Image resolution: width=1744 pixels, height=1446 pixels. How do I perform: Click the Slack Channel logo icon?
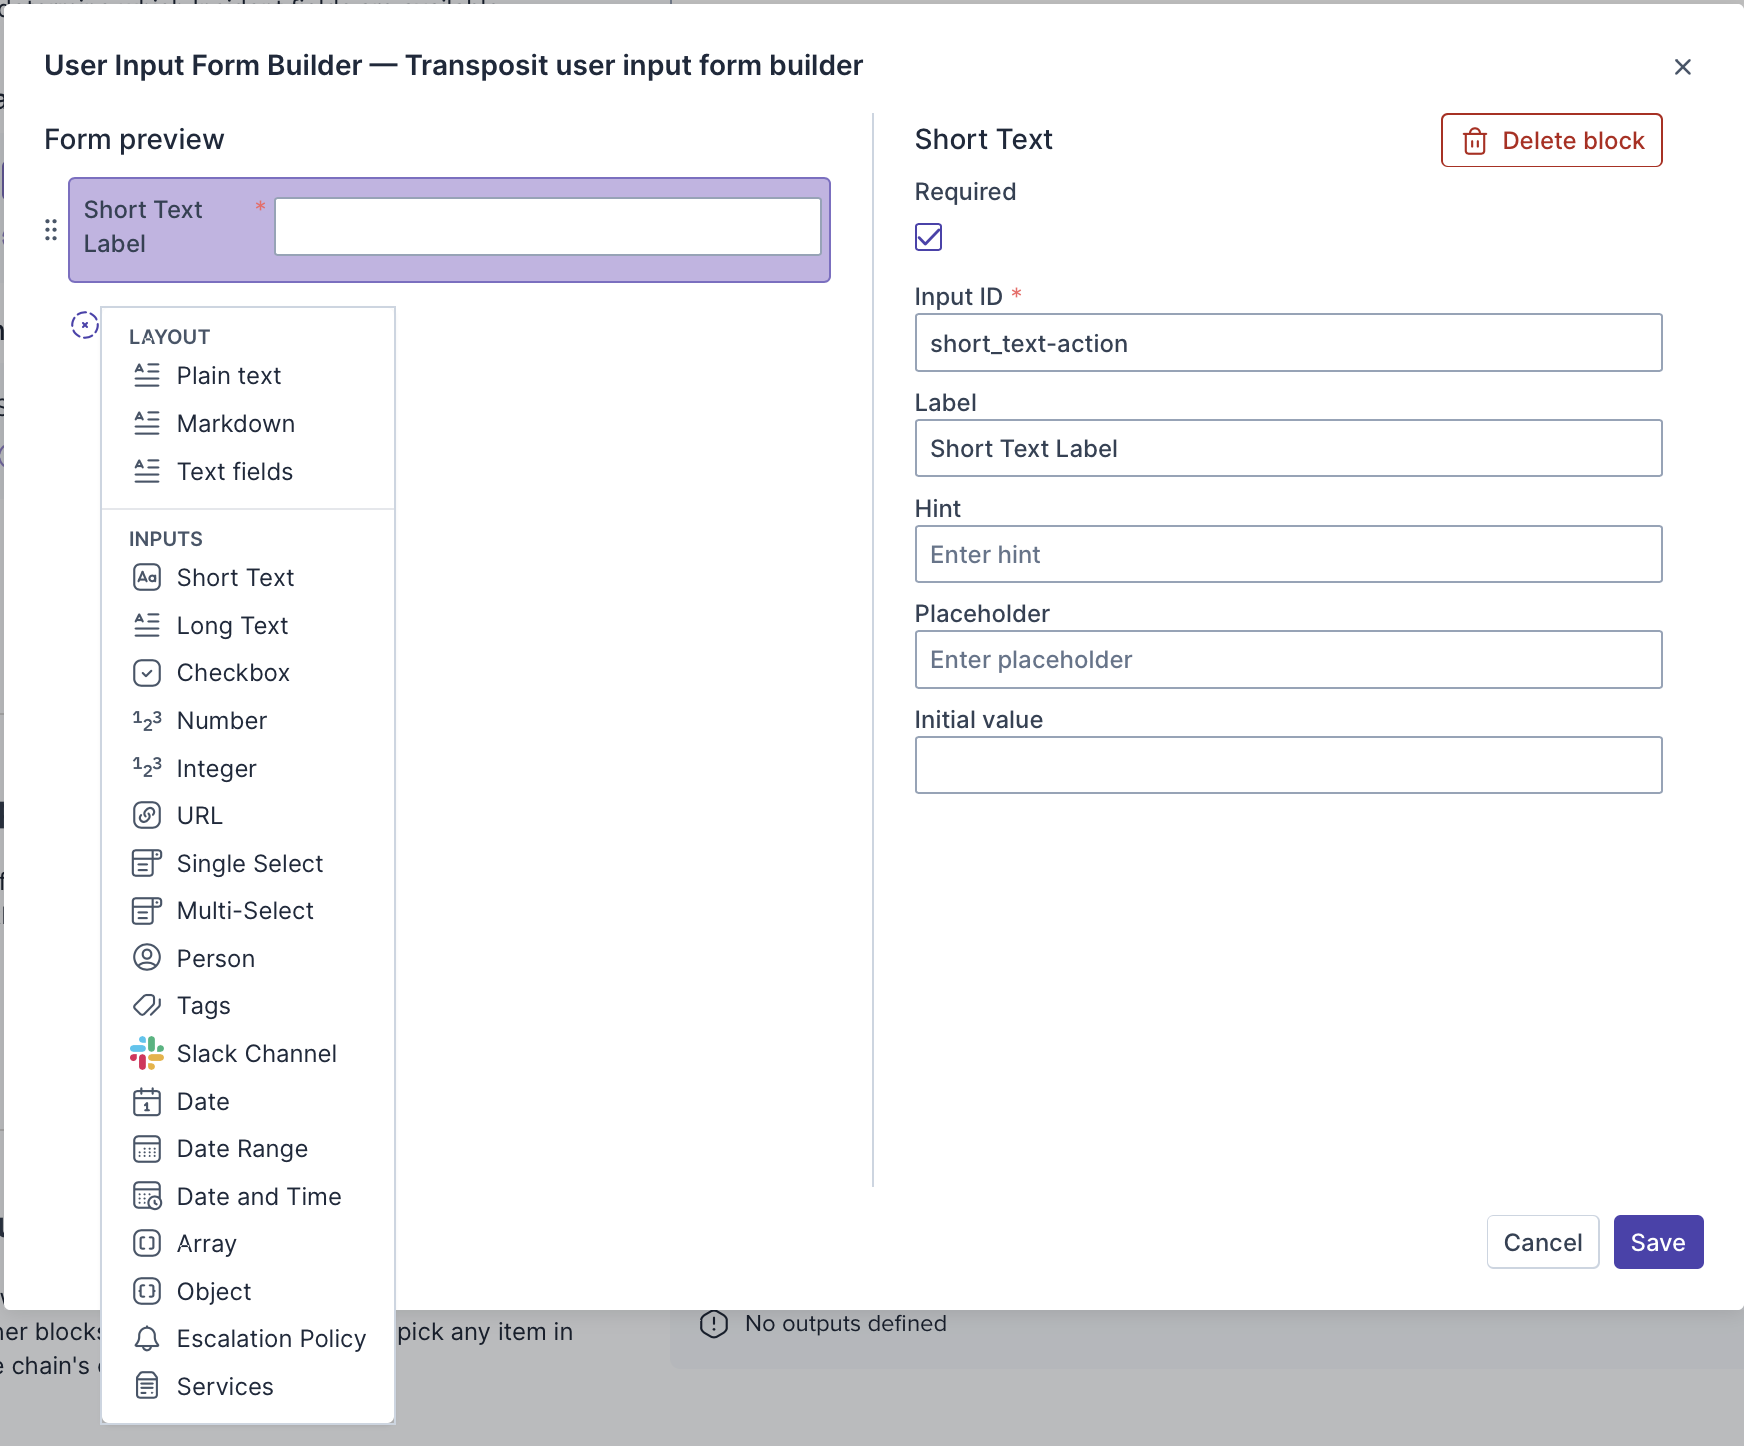click(147, 1053)
